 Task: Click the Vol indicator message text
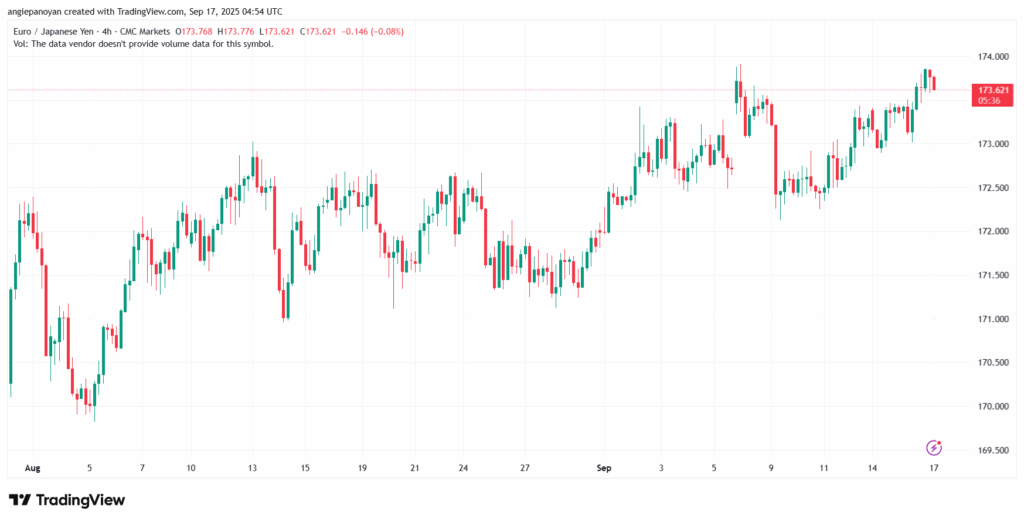click(140, 44)
